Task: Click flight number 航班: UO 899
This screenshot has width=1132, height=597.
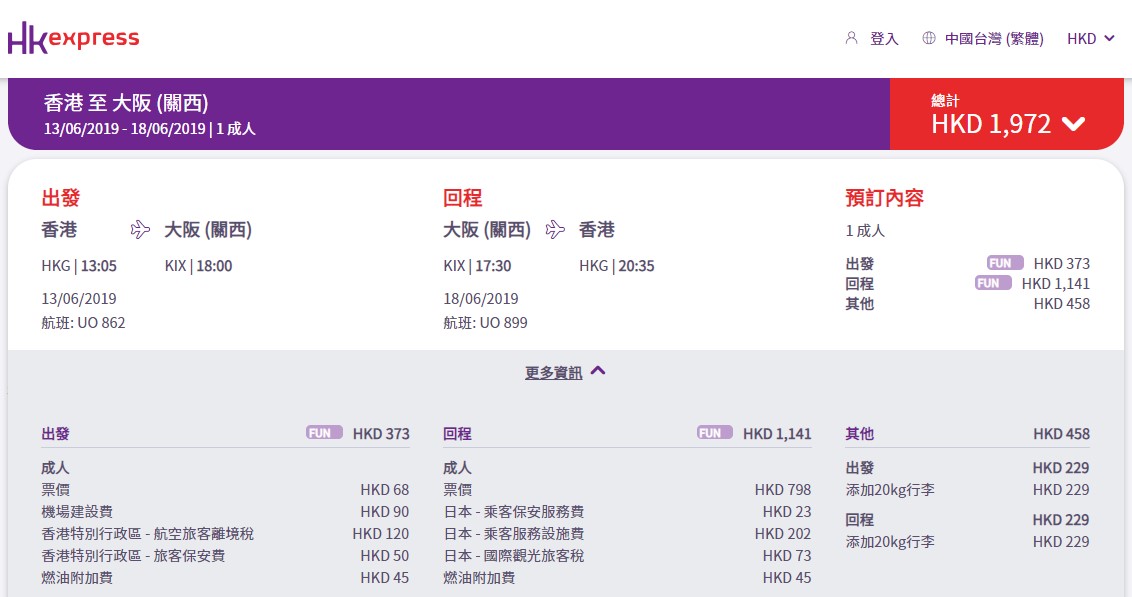Action: 485,323
